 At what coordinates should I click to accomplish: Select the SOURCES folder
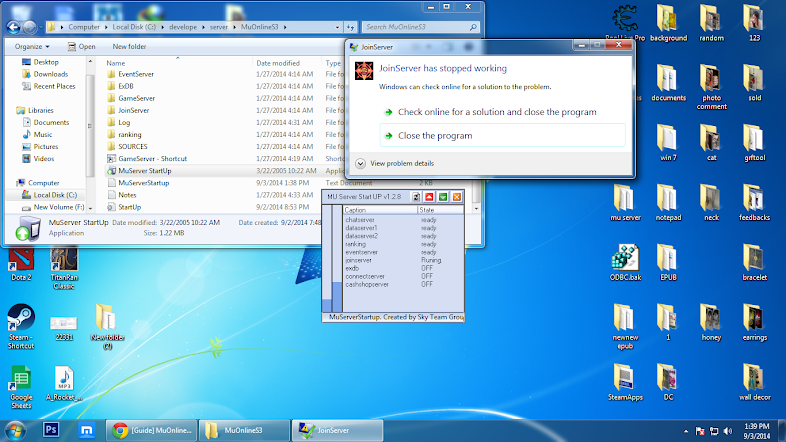pyautogui.click(x=127, y=146)
